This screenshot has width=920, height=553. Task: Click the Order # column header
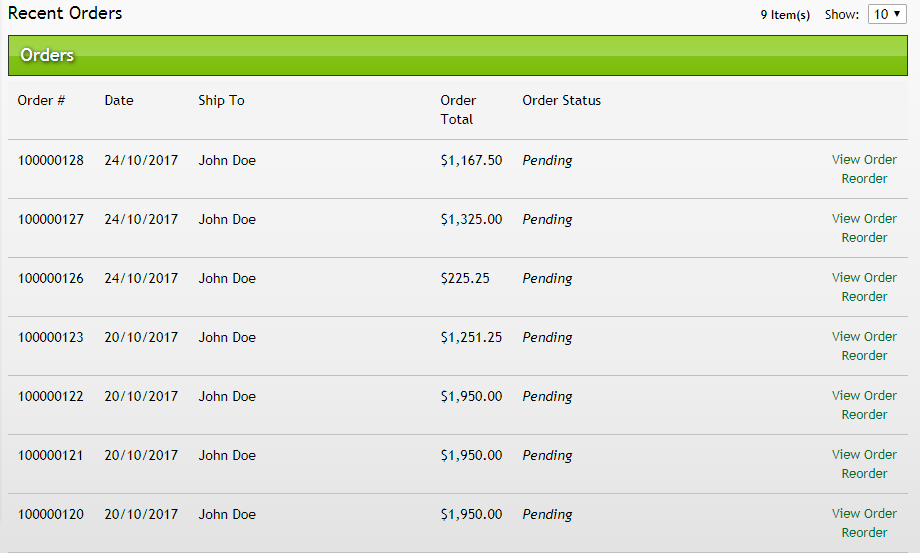pyautogui.click(x=41, y=100)
